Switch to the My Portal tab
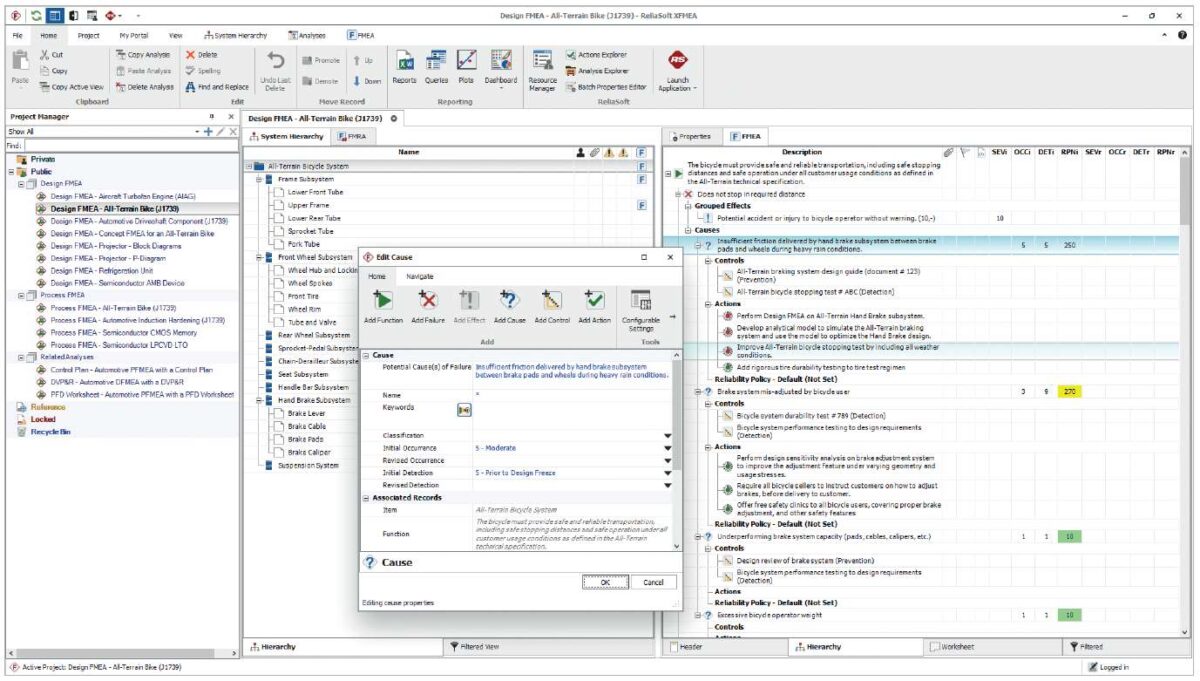Viewport: 1200px width, 681px height. tap(133, 35)
